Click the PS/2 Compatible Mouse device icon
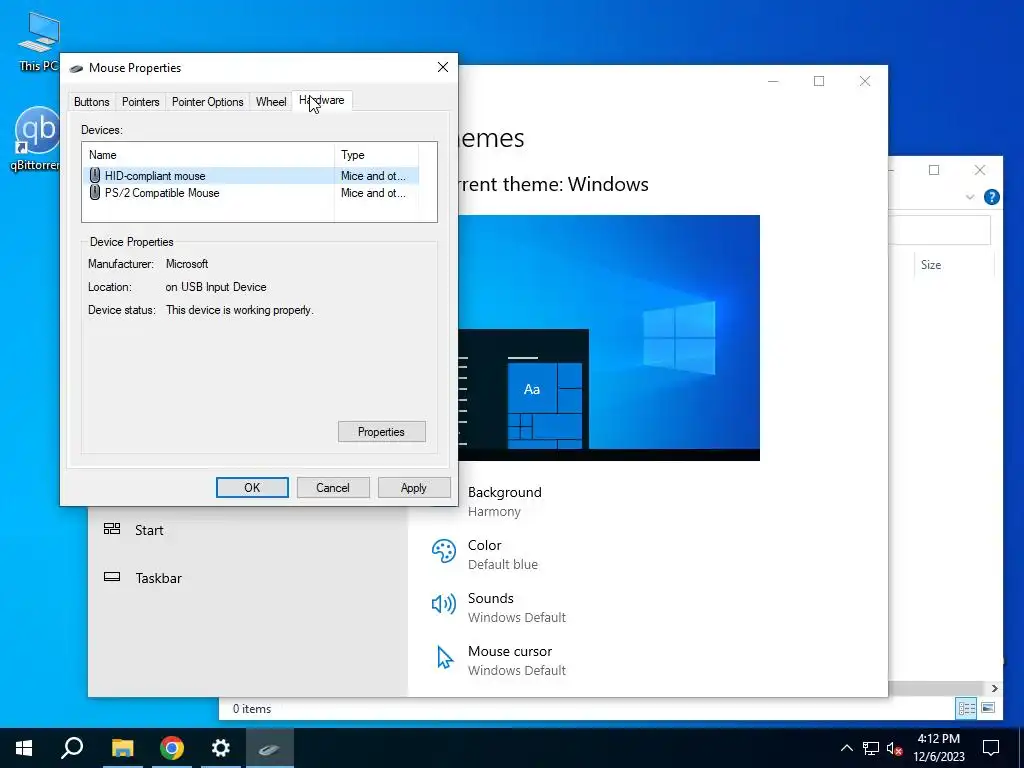The width and height of the screenshot is (1024, 768). pyautogui.click(x=95, y=193)
